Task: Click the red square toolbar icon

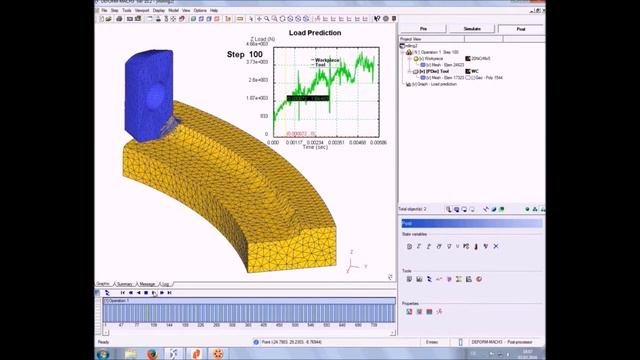Action: pyautogui.click(x=217, y=19)
